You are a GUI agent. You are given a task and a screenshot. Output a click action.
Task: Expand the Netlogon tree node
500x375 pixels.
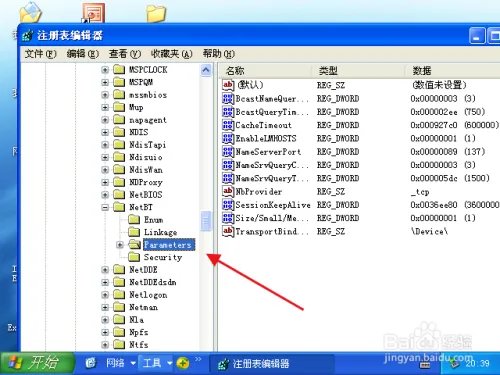(105, 295)
